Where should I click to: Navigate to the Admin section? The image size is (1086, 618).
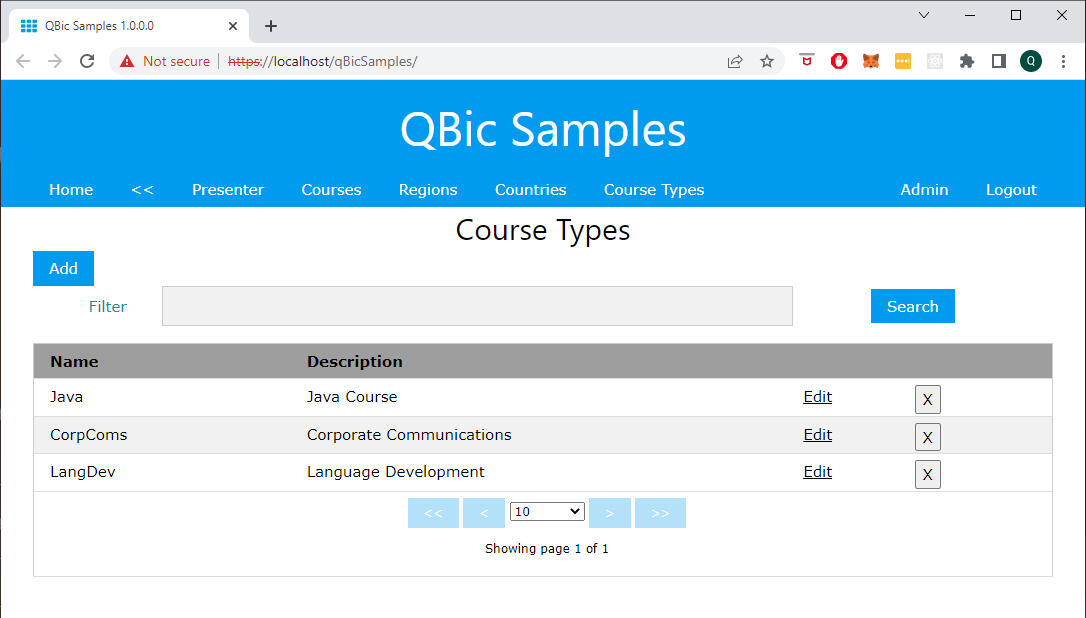pyautogui.click(x=923, y=189)
